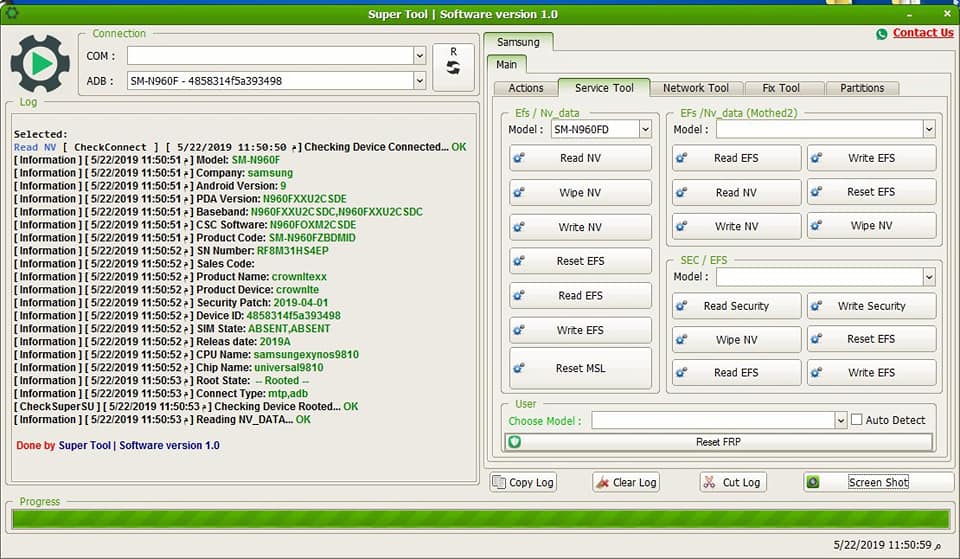Click the 'SN Number: RF8M31HS4EP' log line
The width and height of the screenshot is (960, 559).
click(x=171, y=251)
